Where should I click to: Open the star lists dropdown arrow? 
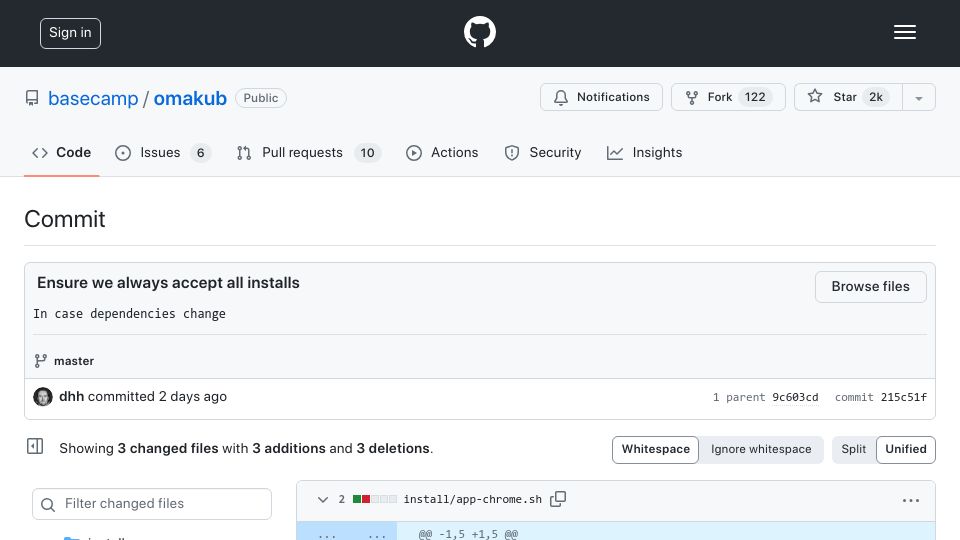click(x=918, y=98)
